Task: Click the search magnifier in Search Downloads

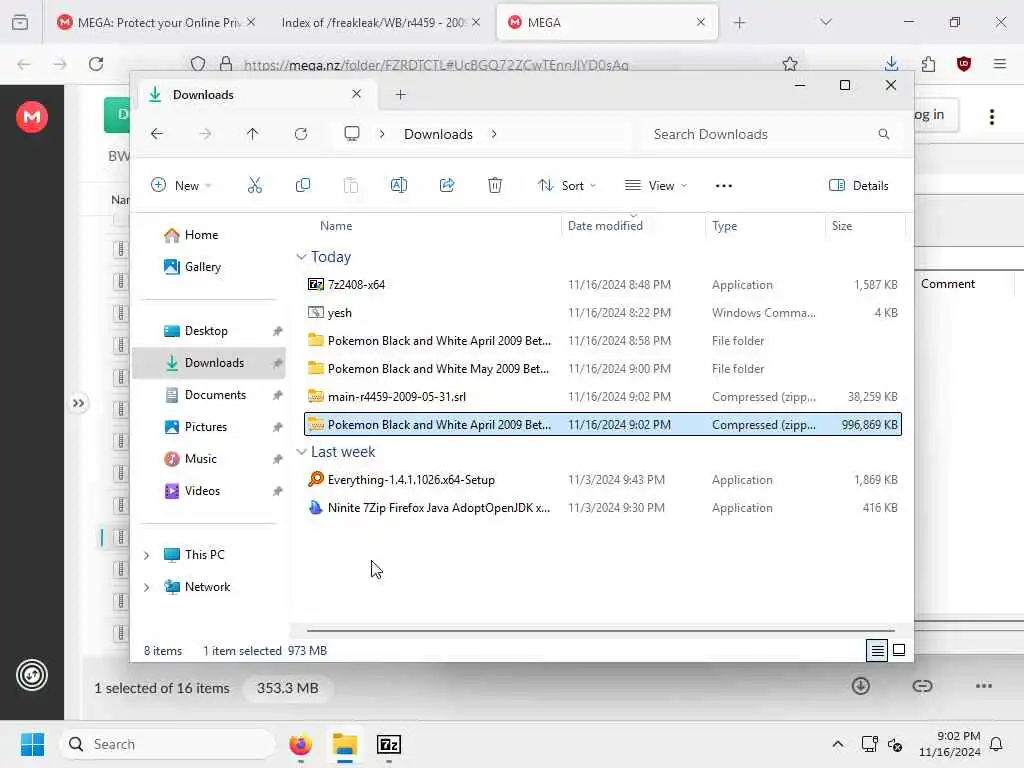Action: (x=884, y=134)
